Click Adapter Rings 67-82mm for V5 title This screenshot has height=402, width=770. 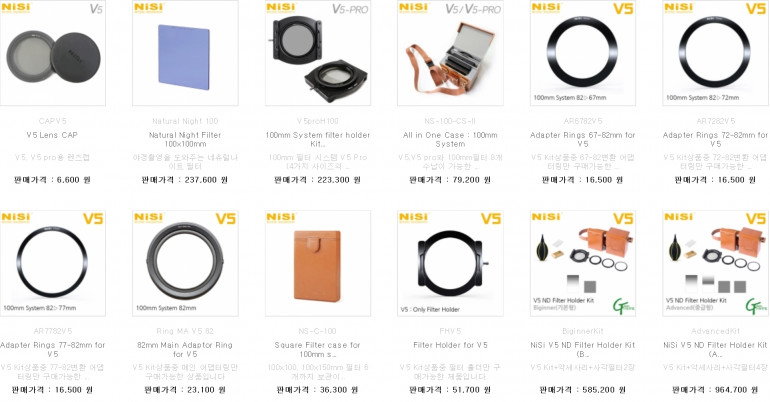pyautogui.click(x=583, y=139)
